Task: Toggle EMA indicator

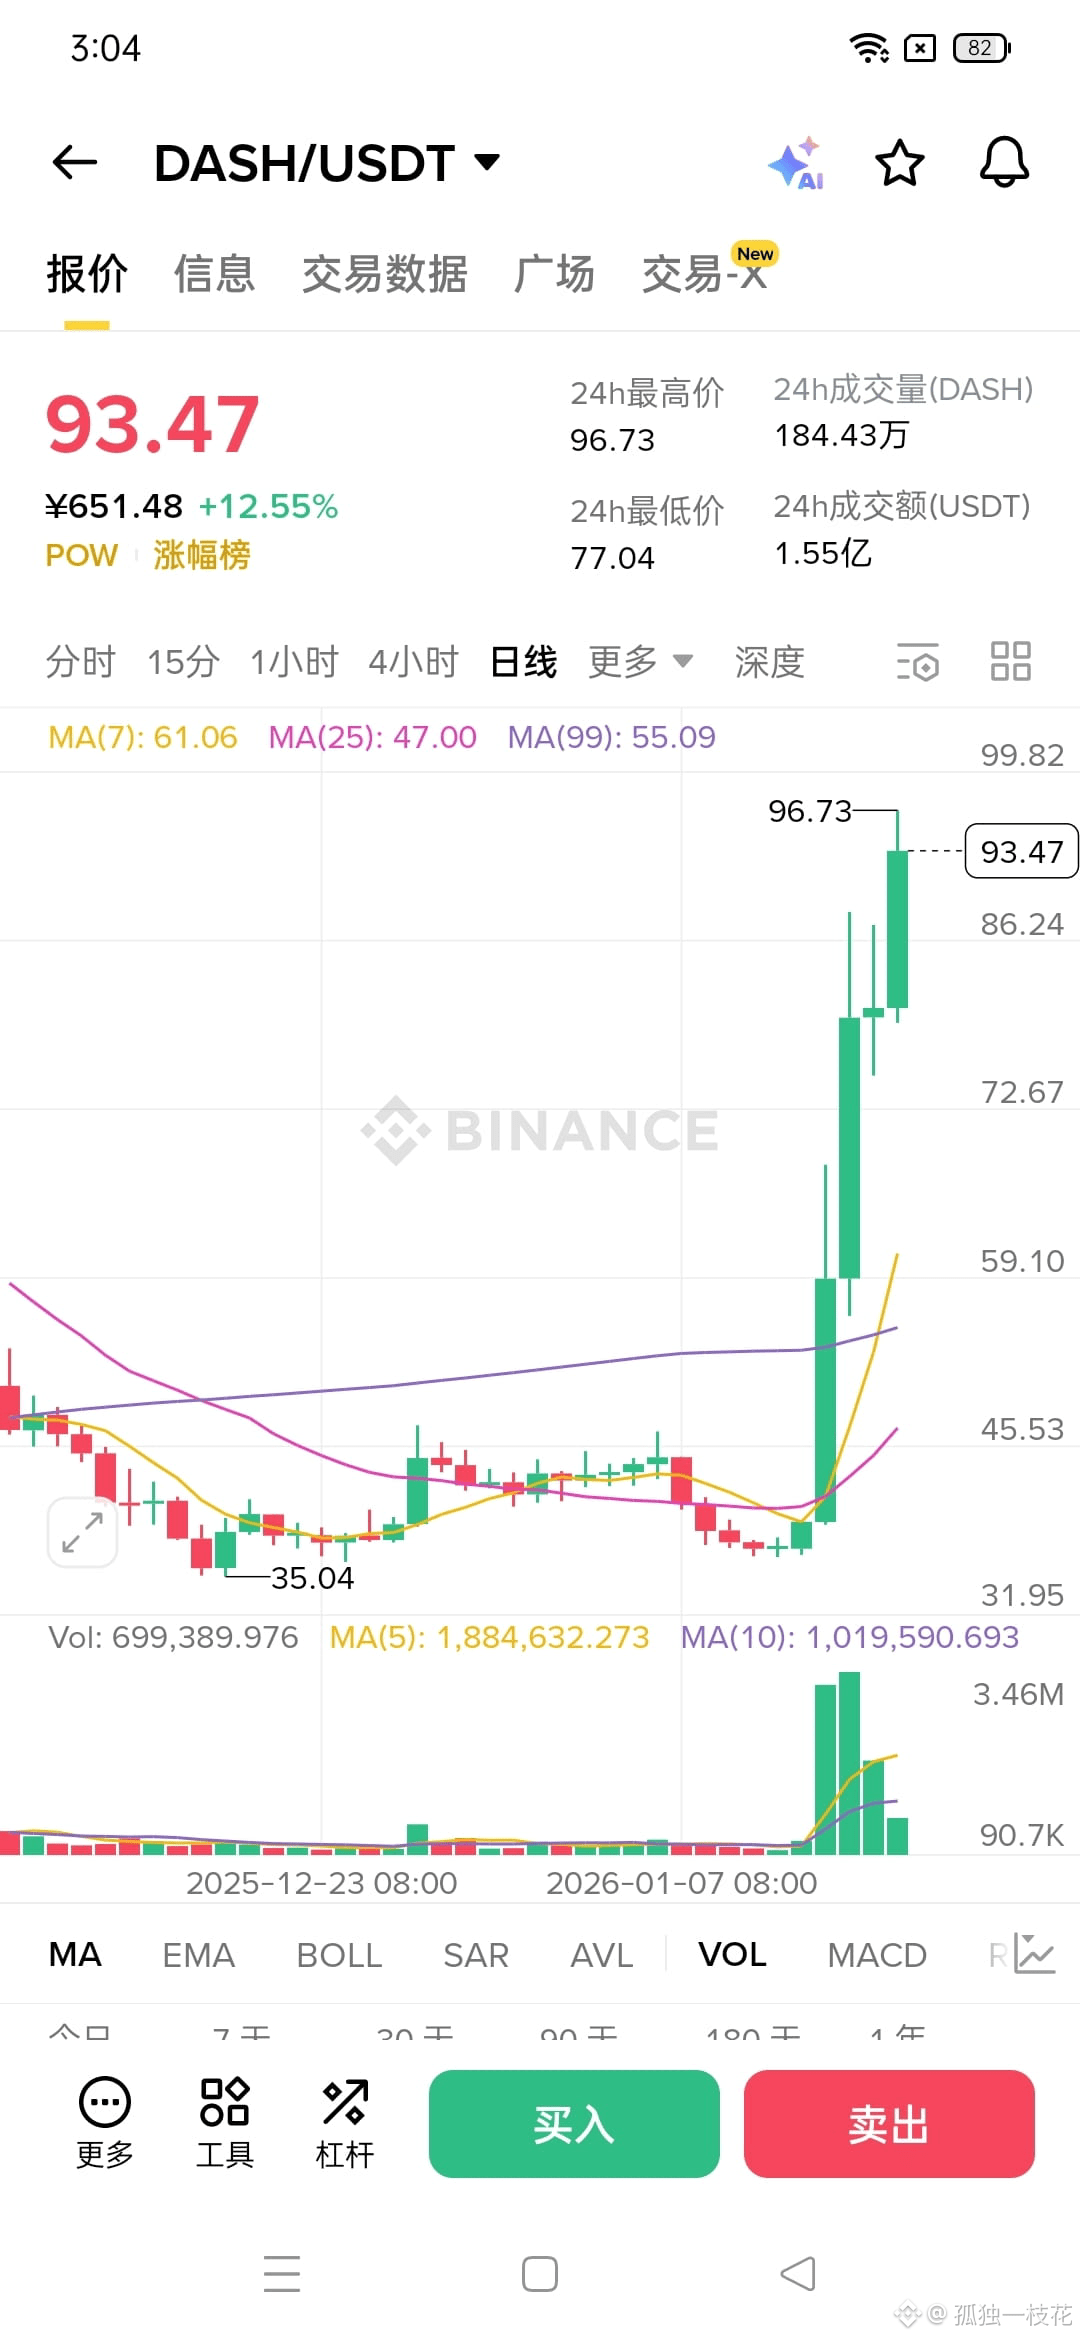Action: coord(198,1954)
